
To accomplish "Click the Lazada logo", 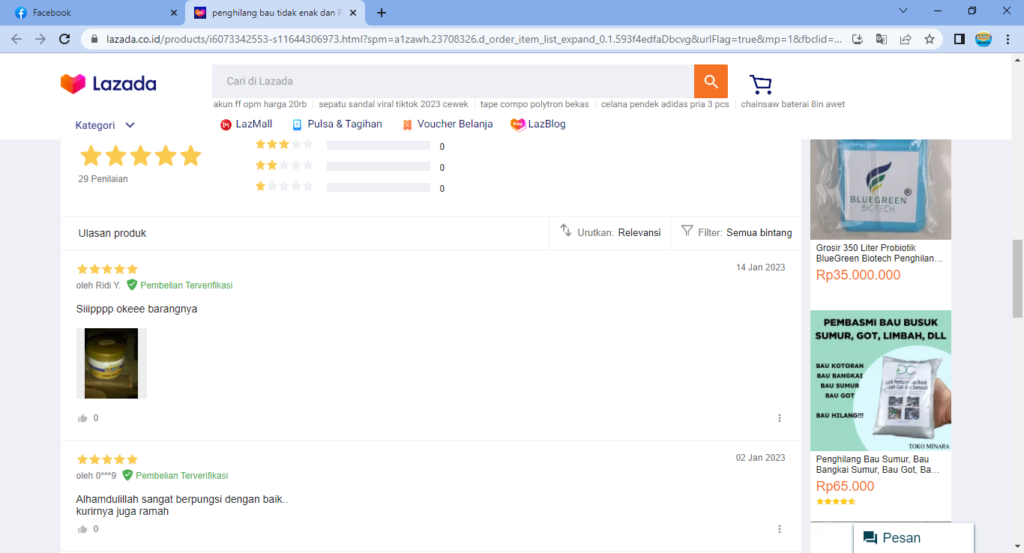I will (108, 84).
